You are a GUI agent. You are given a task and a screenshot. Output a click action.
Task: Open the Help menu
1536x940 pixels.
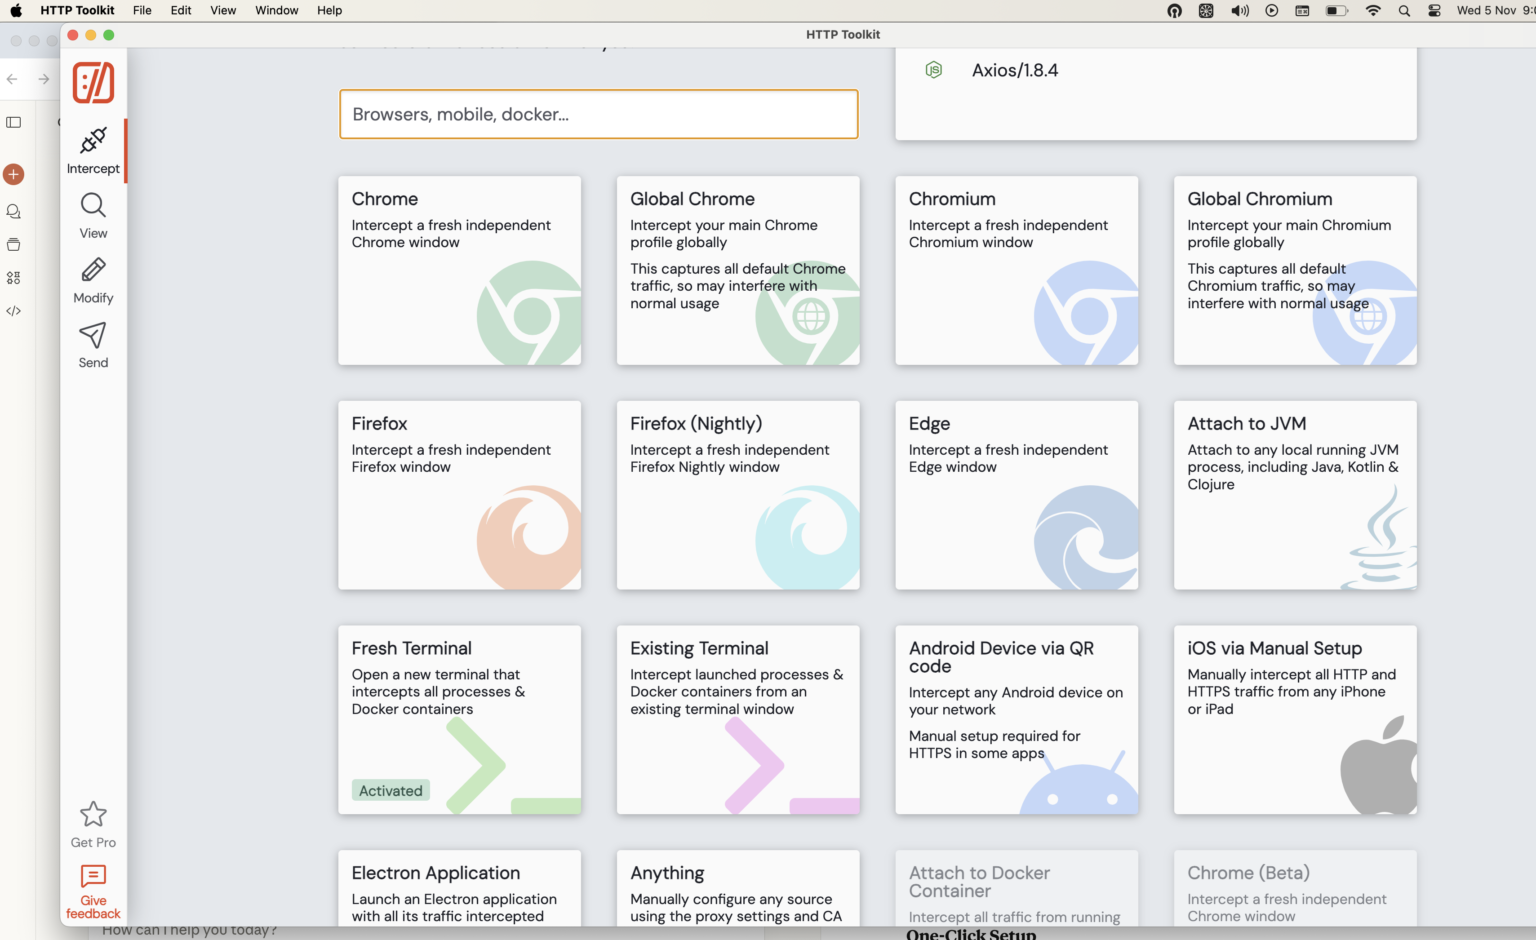pos(329,10)
